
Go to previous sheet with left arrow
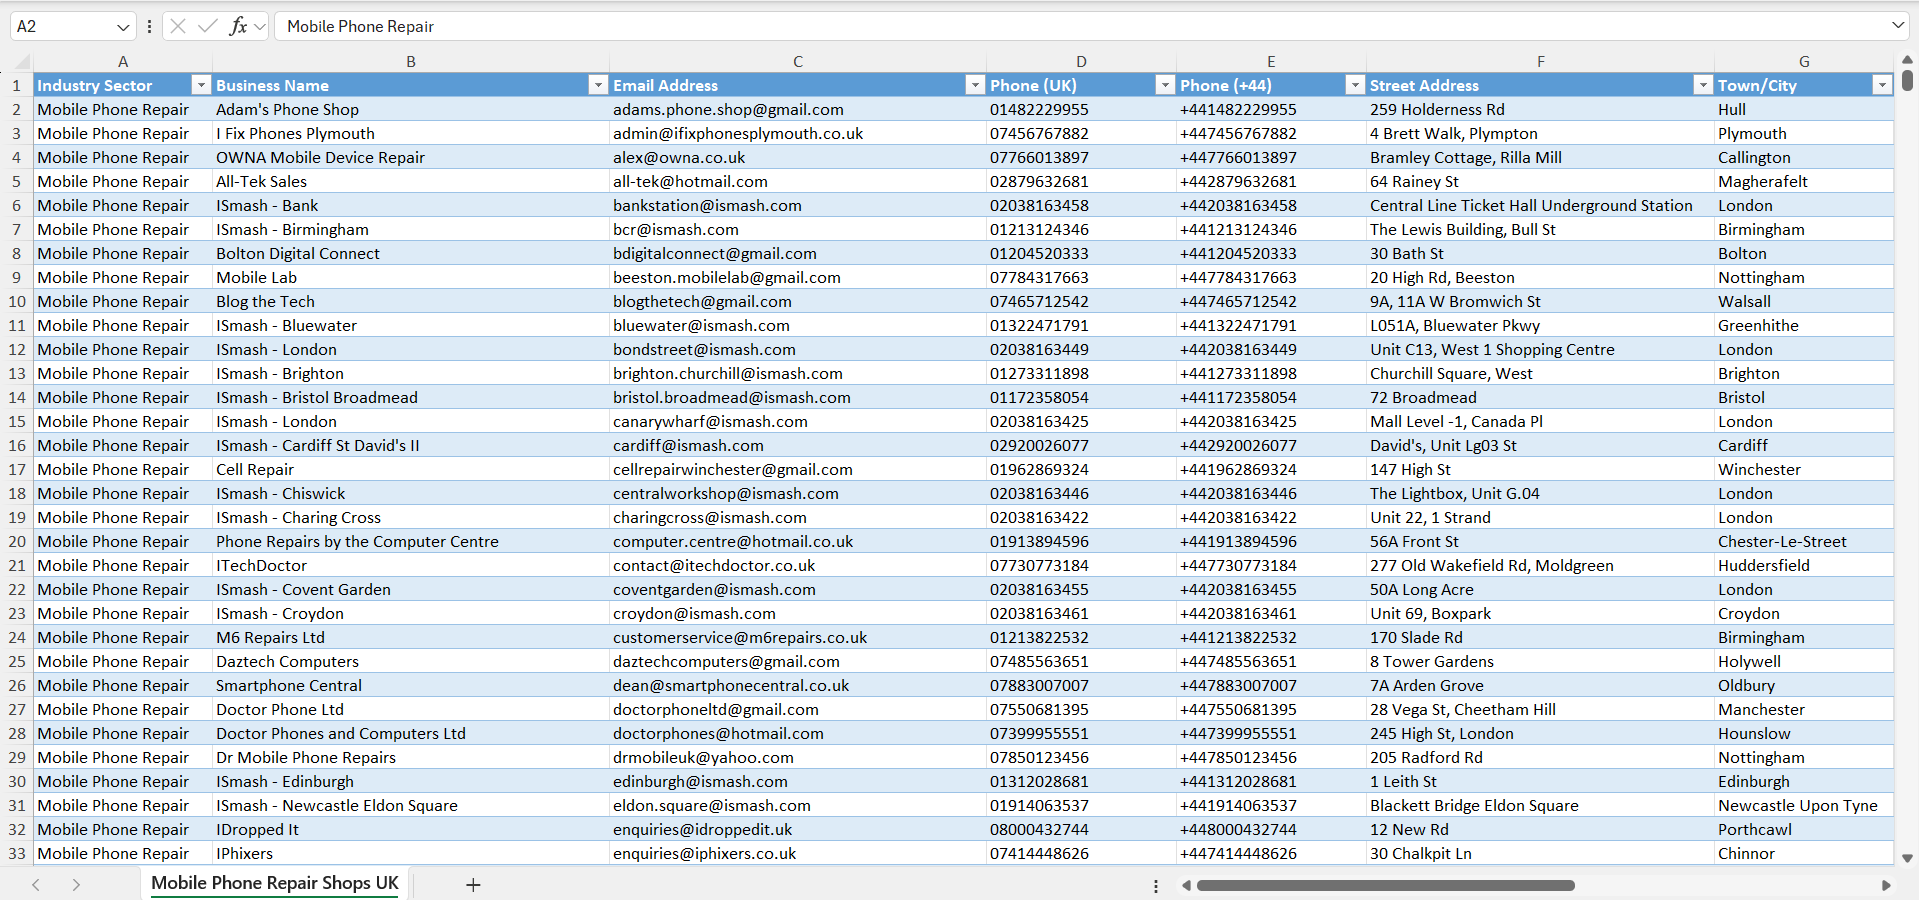[x=36, y=885]
